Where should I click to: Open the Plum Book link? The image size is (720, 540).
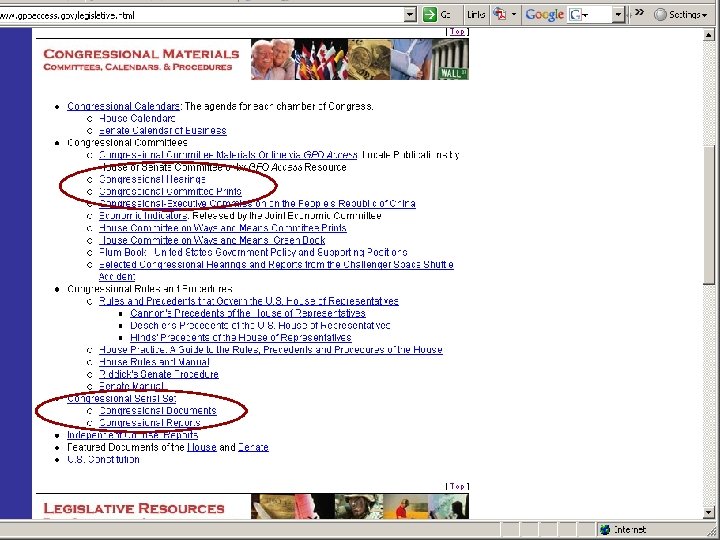(253, 252)
